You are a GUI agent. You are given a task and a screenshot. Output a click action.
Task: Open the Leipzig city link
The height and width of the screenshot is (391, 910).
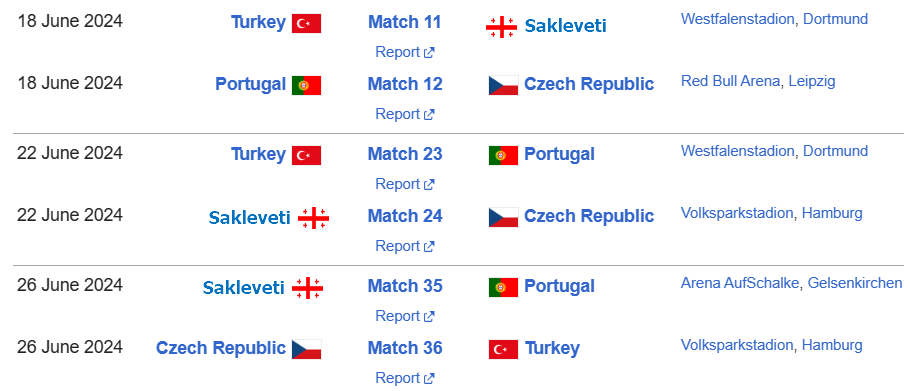(811, 81)
